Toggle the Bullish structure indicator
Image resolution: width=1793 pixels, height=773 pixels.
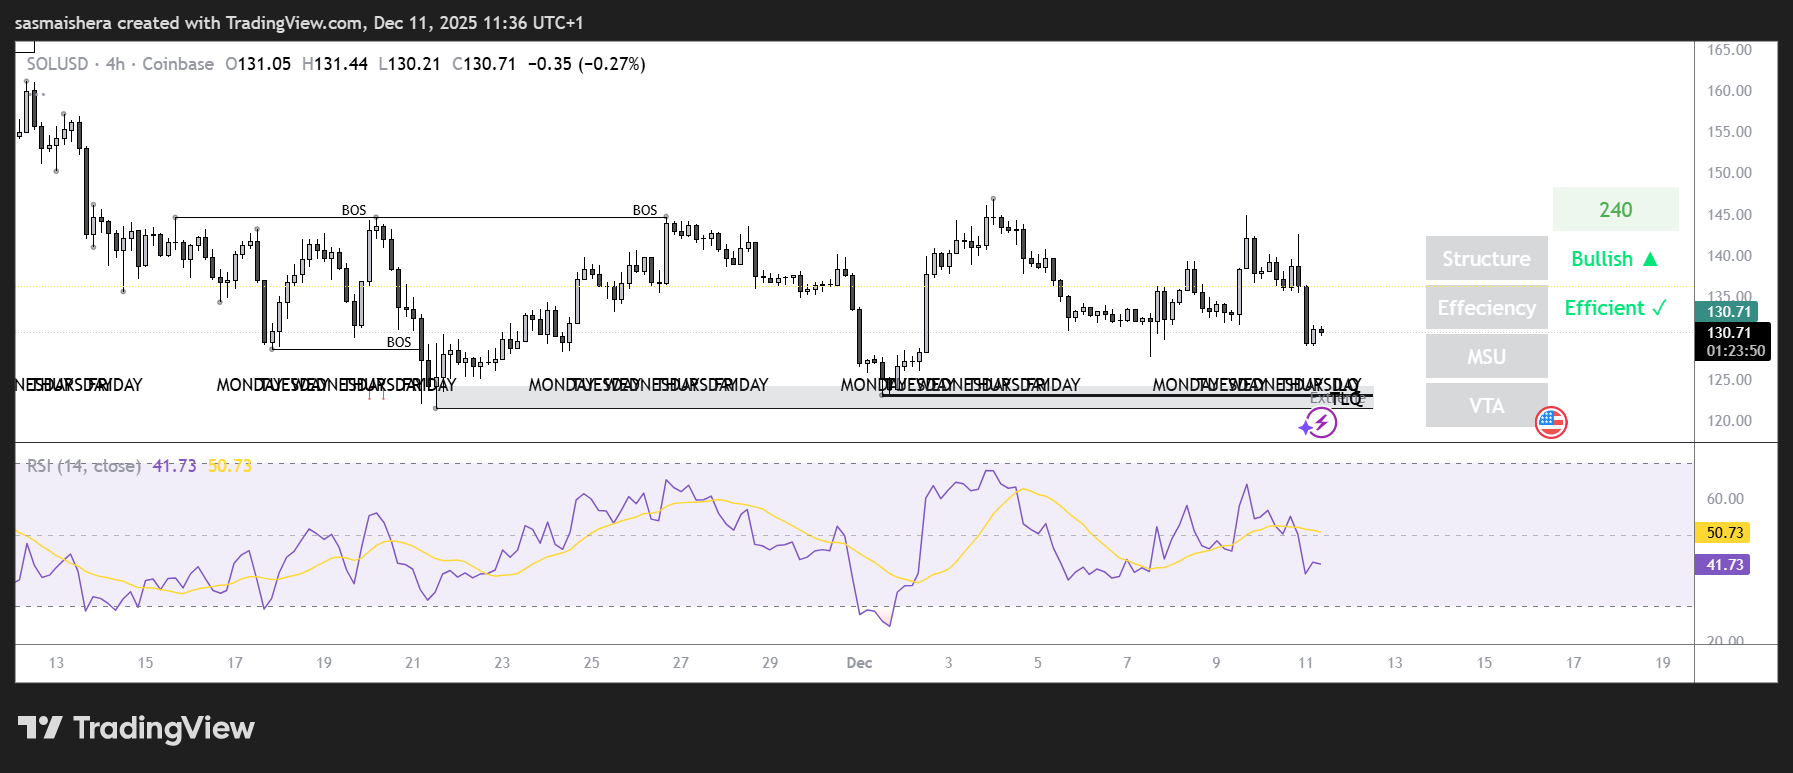1615,258
